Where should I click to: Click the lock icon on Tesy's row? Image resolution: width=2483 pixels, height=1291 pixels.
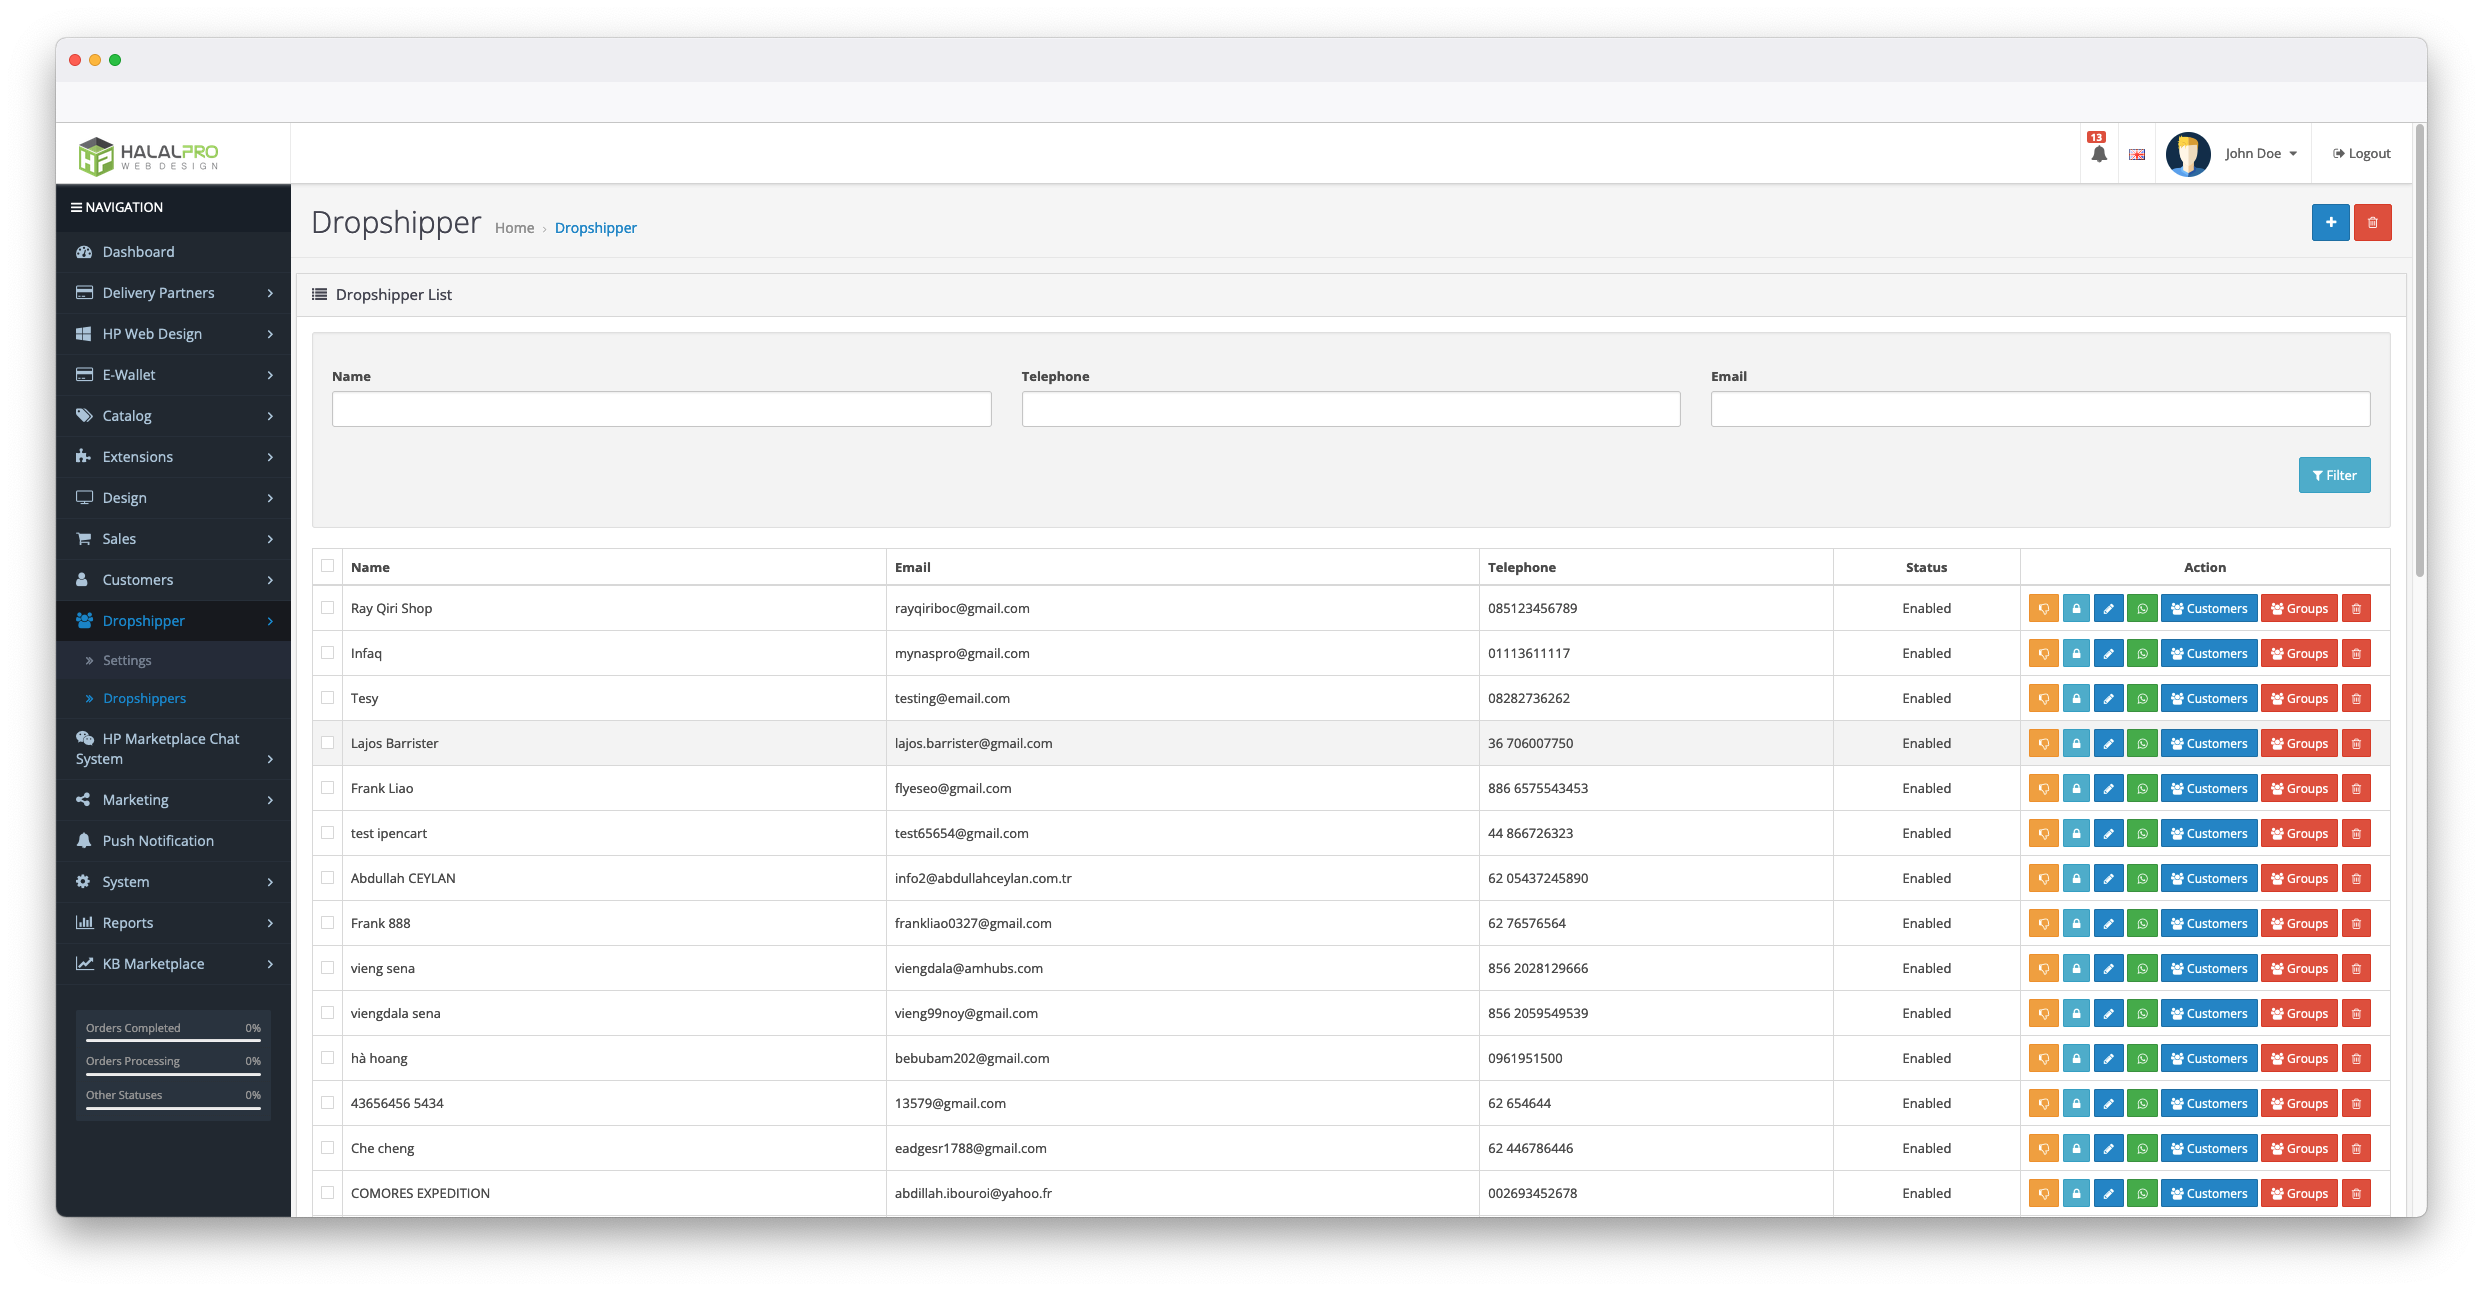point(2076,698)
